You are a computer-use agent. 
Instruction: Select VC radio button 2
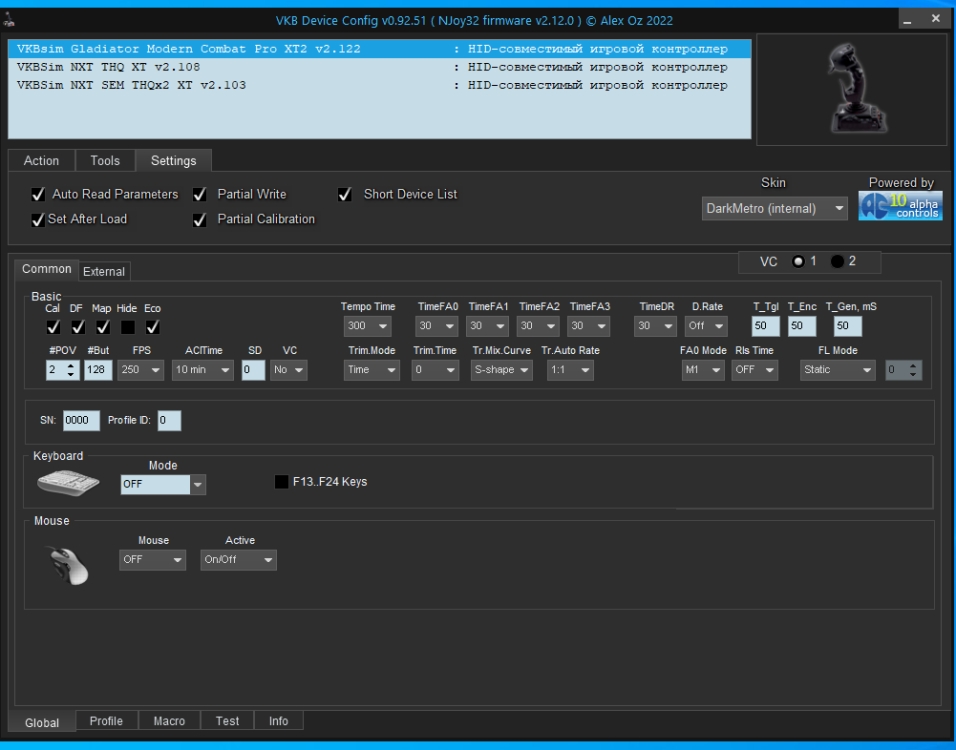(x=837, y=262)
